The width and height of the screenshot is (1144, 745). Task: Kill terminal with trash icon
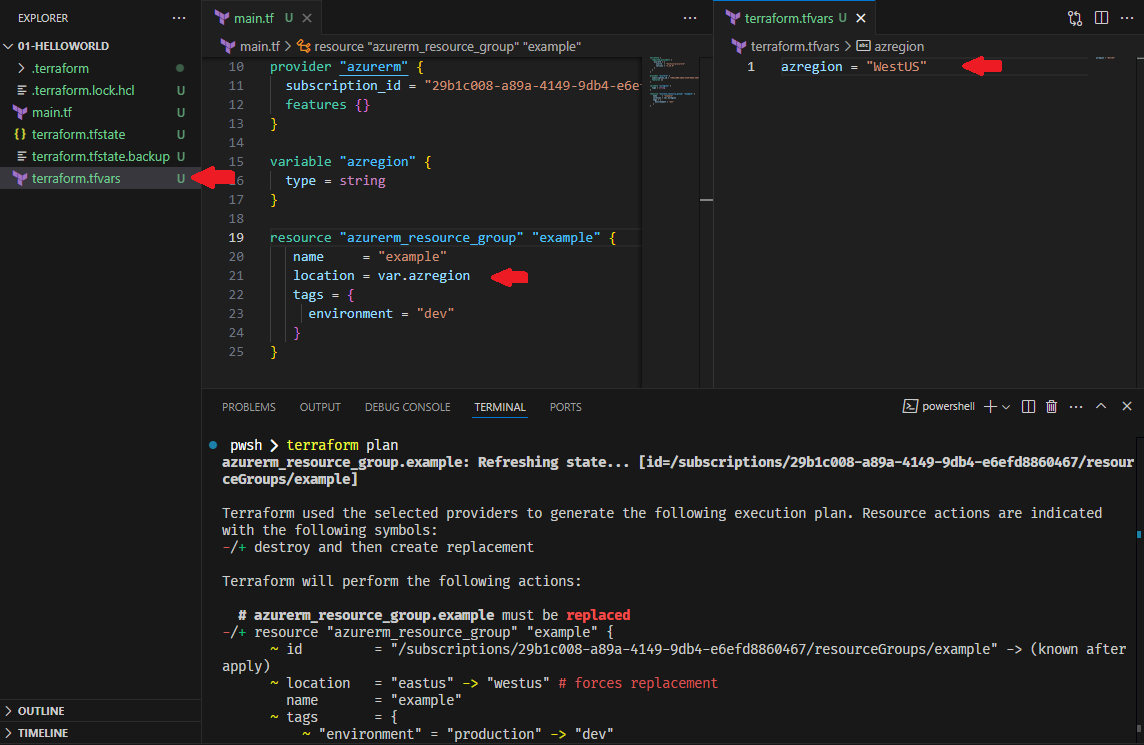[1051, 406]
